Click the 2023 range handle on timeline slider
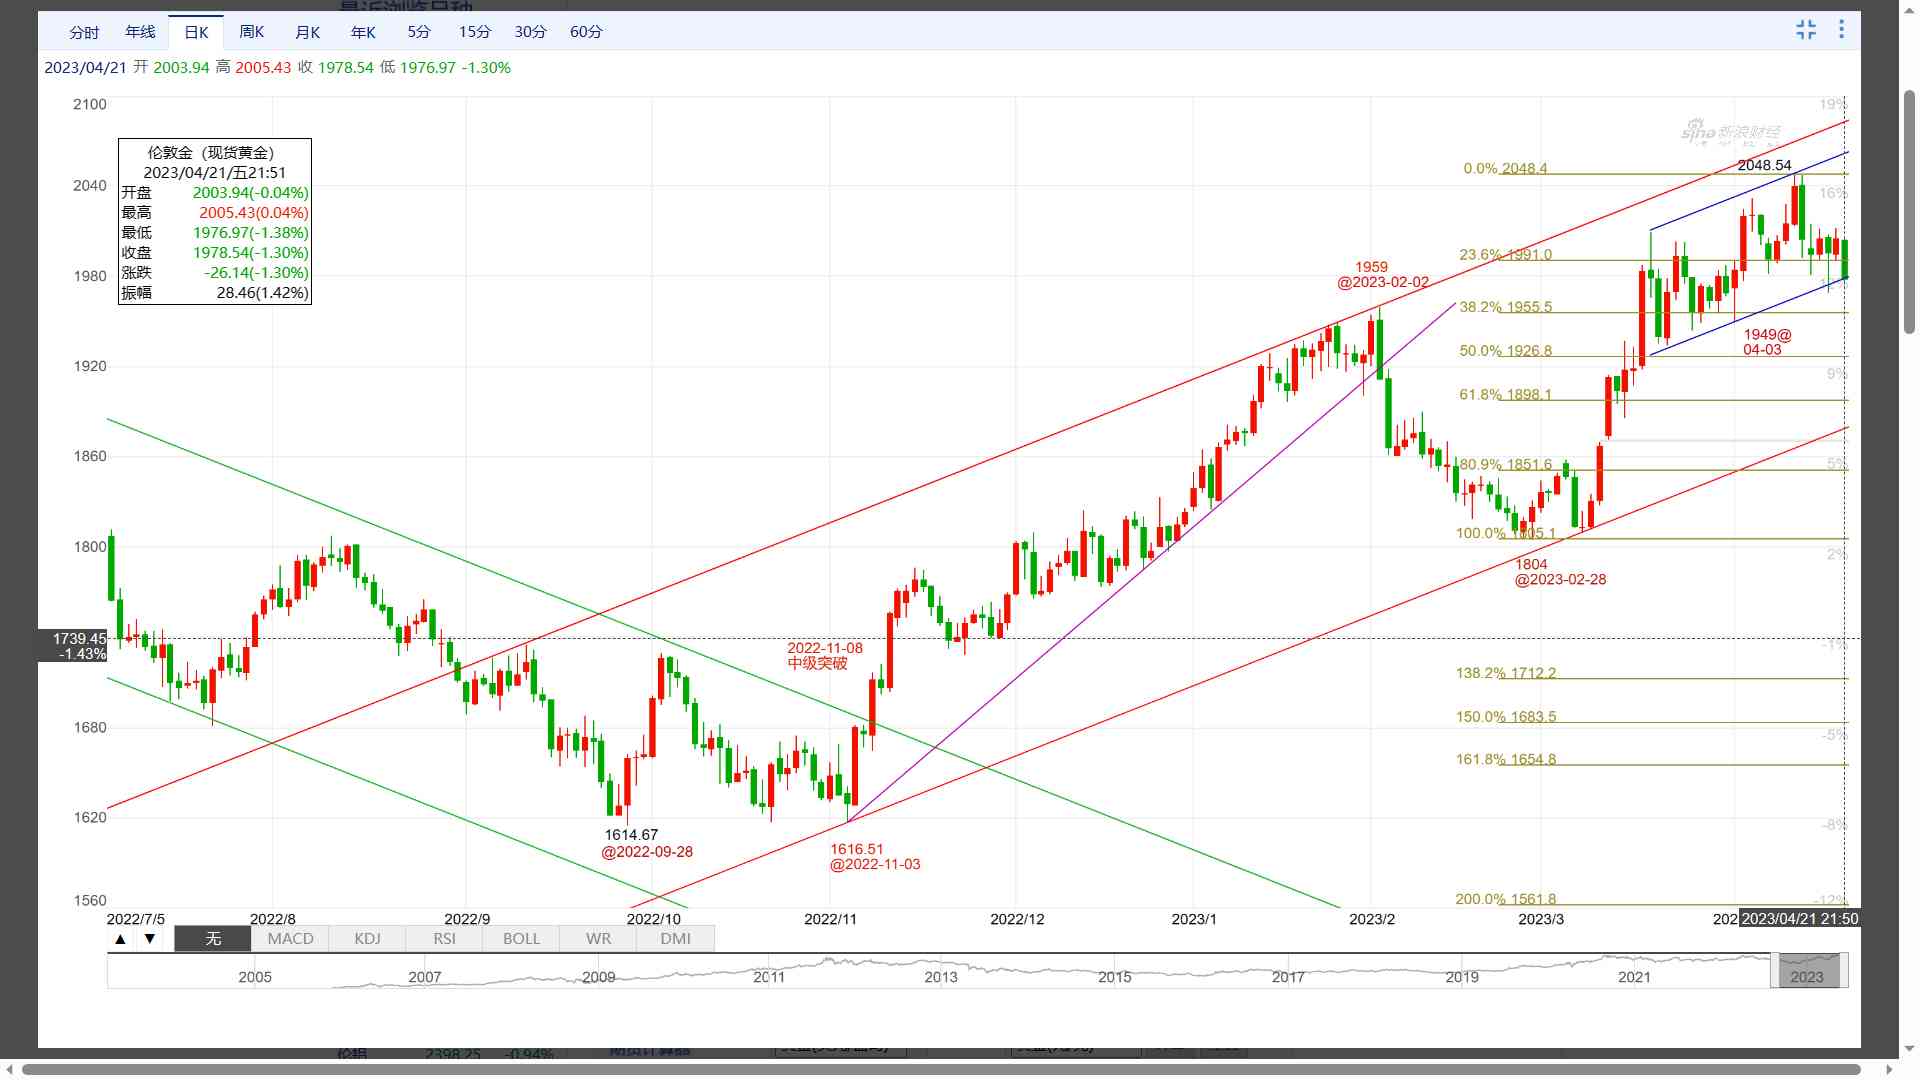Screen dimensions: 1920x1080 pos(1806,971)
